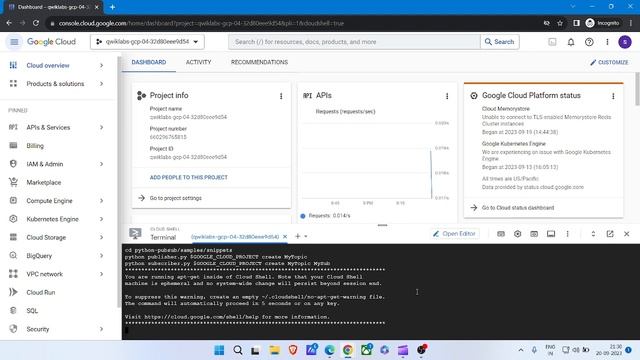Viewport: 640px width, 360px height.
Task: Open APIs card options menu
Action: (x=447, y=96)
